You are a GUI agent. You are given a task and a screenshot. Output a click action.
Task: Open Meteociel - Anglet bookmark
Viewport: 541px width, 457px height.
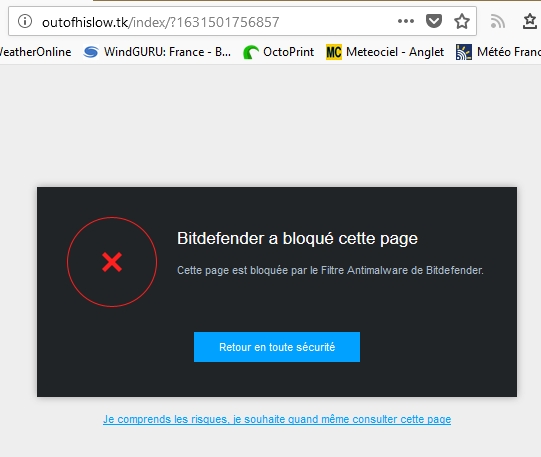(x=395, y=52)
